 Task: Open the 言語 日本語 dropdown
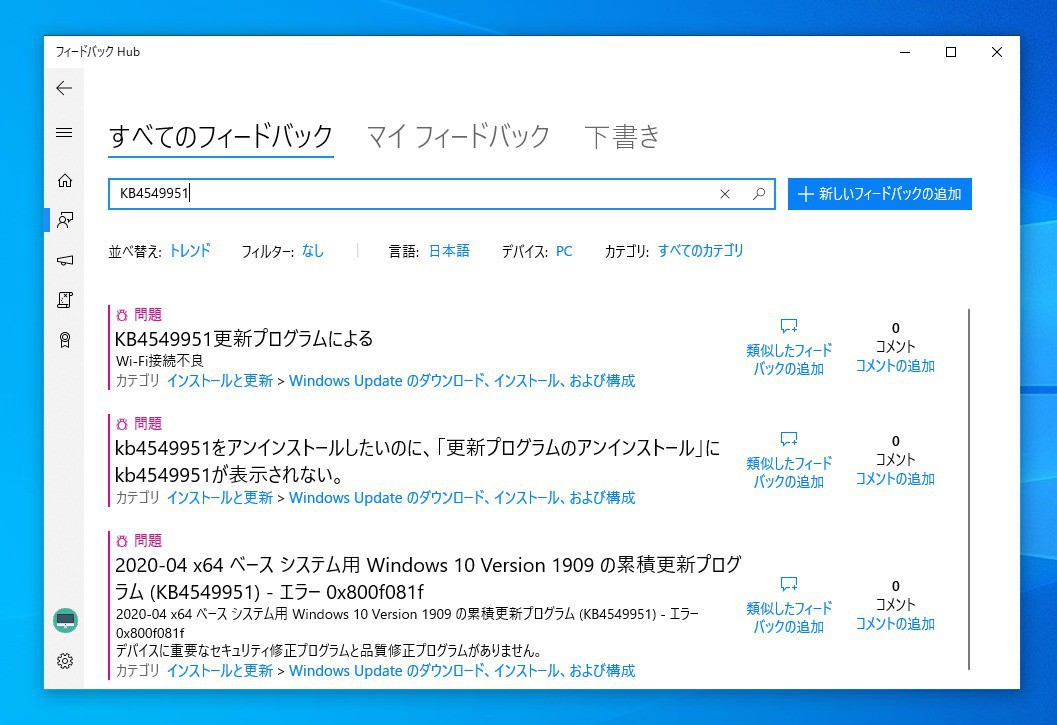pos(449,252)
